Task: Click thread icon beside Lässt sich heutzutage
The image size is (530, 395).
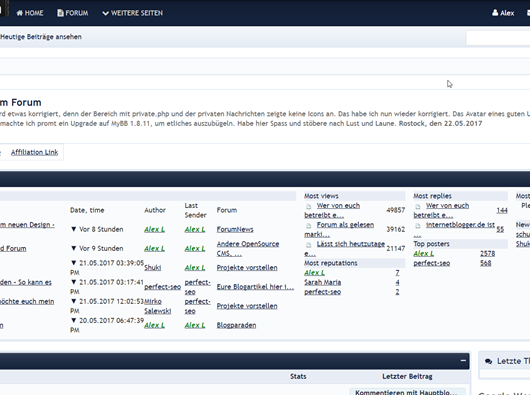Action: click(x=308, y=245)
